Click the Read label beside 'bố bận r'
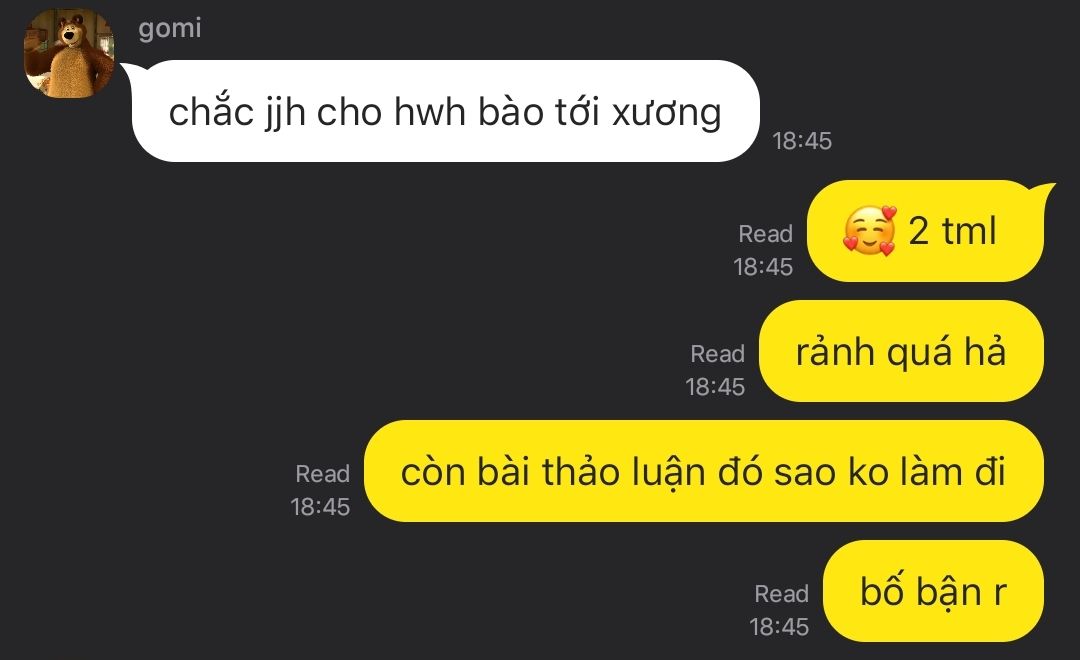The width and height of the screenshot is (1080, 660). pyautogui.click(x=781, y=594)
